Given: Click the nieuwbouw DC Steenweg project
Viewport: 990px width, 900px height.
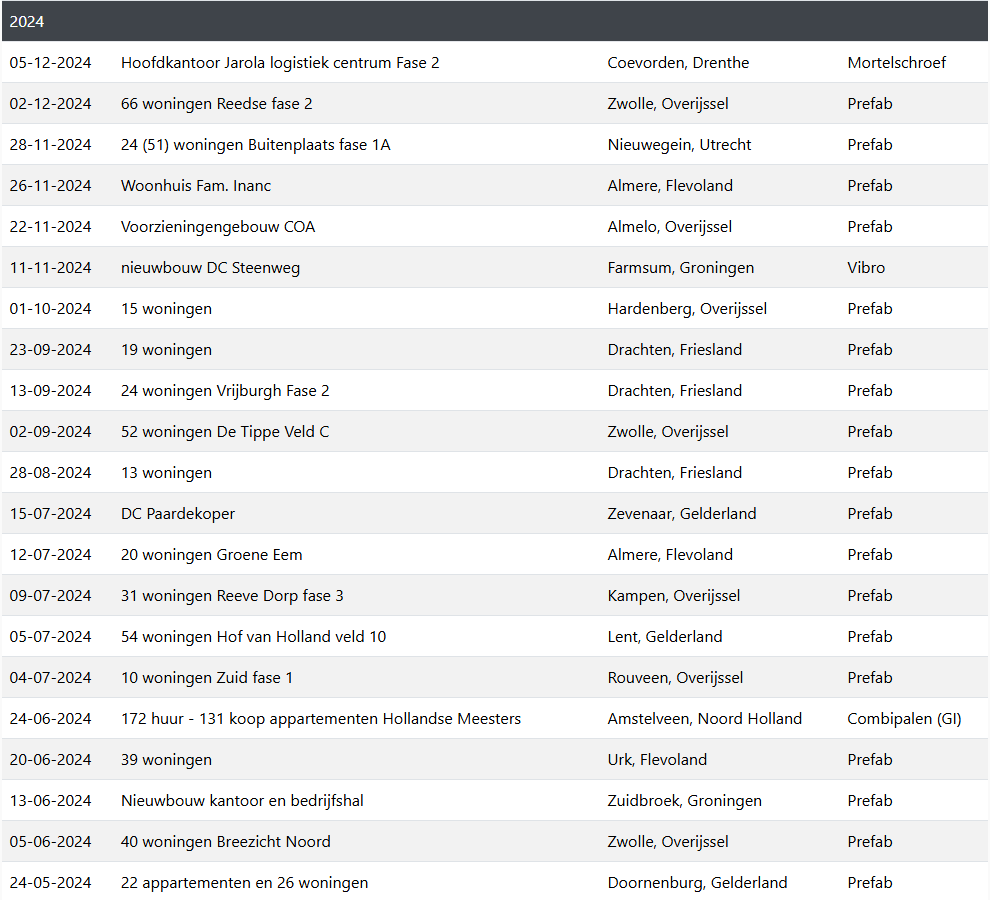Looking at the screenshot, I should 210,268.
